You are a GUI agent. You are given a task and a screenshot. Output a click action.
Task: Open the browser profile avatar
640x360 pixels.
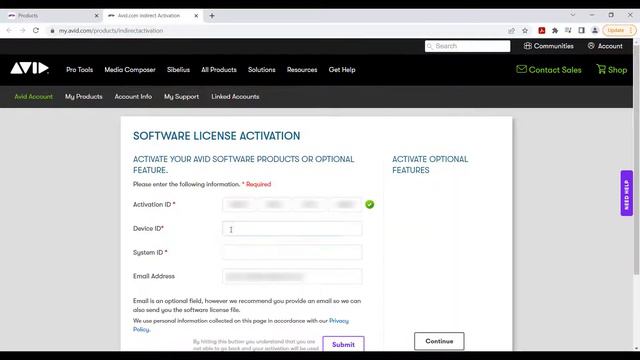pos(595,30)
